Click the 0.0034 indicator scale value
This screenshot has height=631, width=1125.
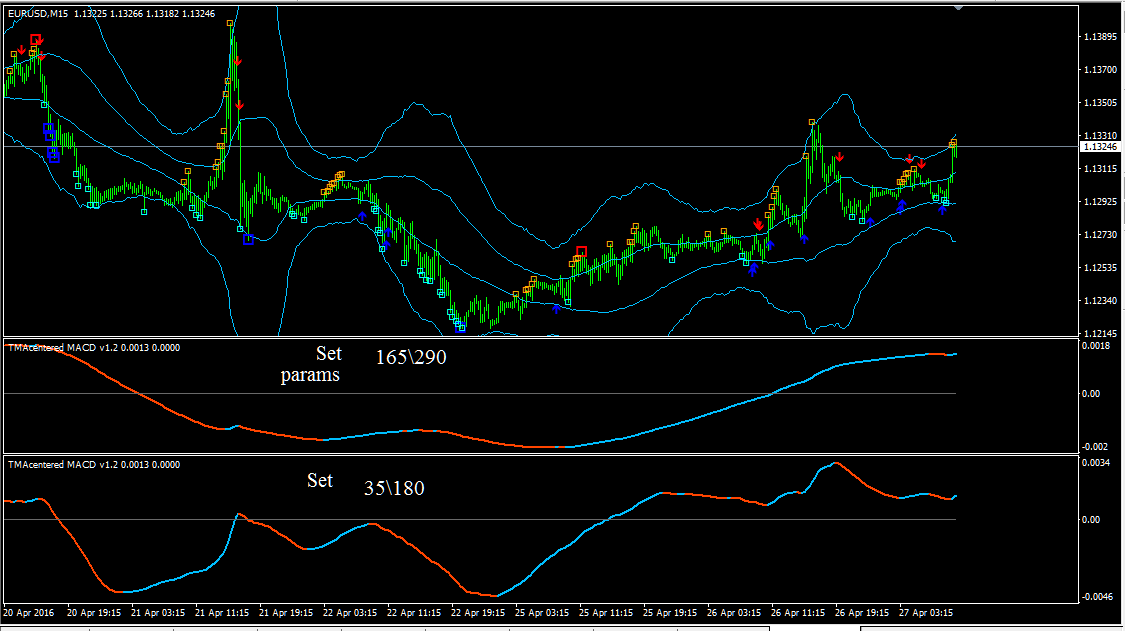click(x=1096, y=463)
